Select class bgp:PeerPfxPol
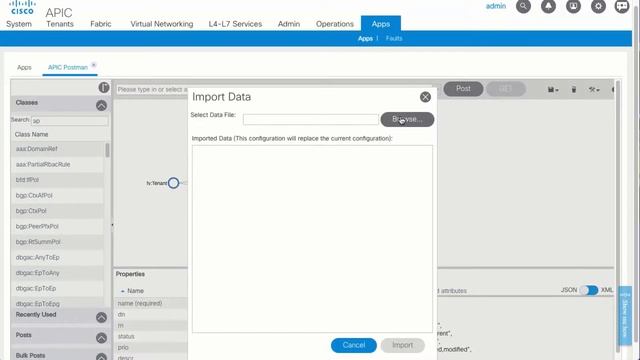The height and width of the screenshot is (360, 640). tap(57, 227)
